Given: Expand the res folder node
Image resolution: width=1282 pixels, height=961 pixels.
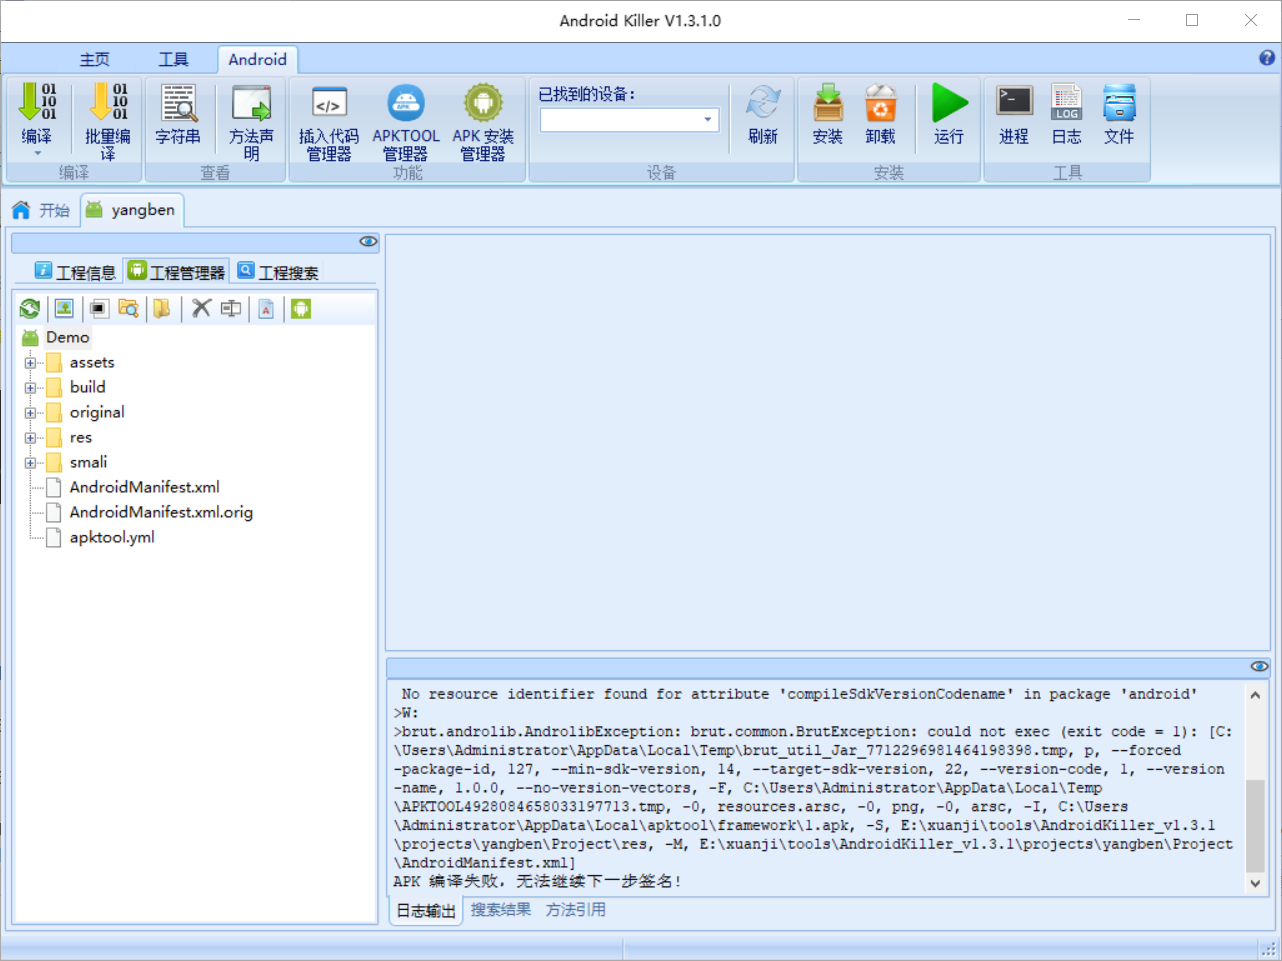Looking at the screenshot, I should [x=30, y=438].
